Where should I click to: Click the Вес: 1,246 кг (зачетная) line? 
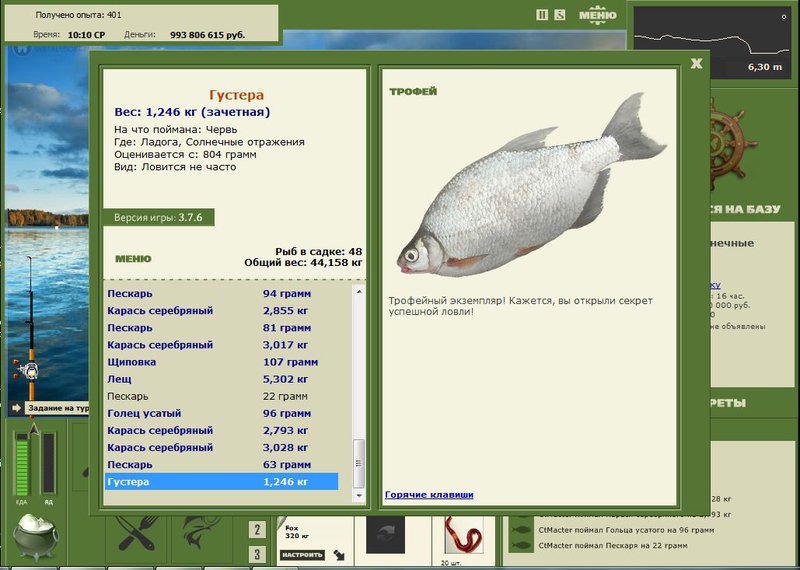192,112
